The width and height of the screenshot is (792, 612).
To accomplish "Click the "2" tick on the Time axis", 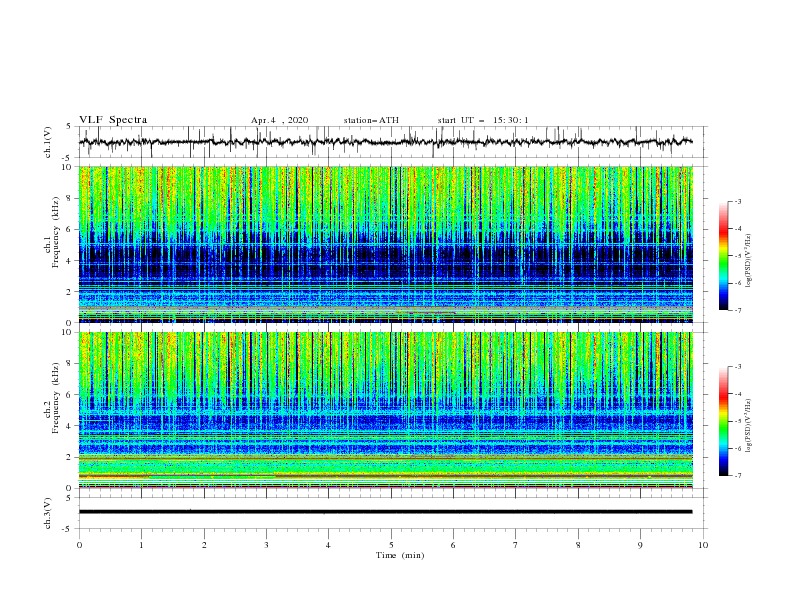I will [204, 545].
